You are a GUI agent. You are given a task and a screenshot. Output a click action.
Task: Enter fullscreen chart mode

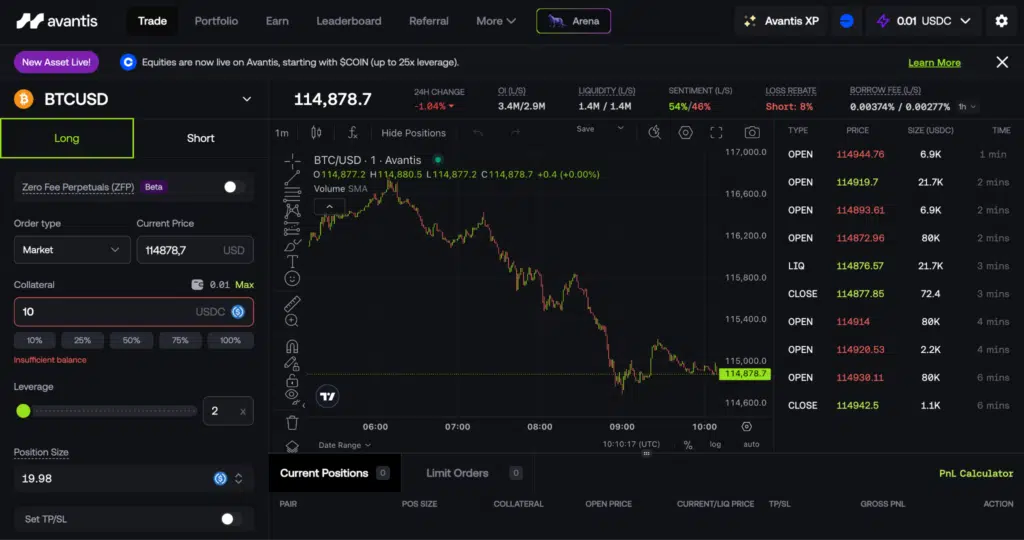tap(716, 132)
